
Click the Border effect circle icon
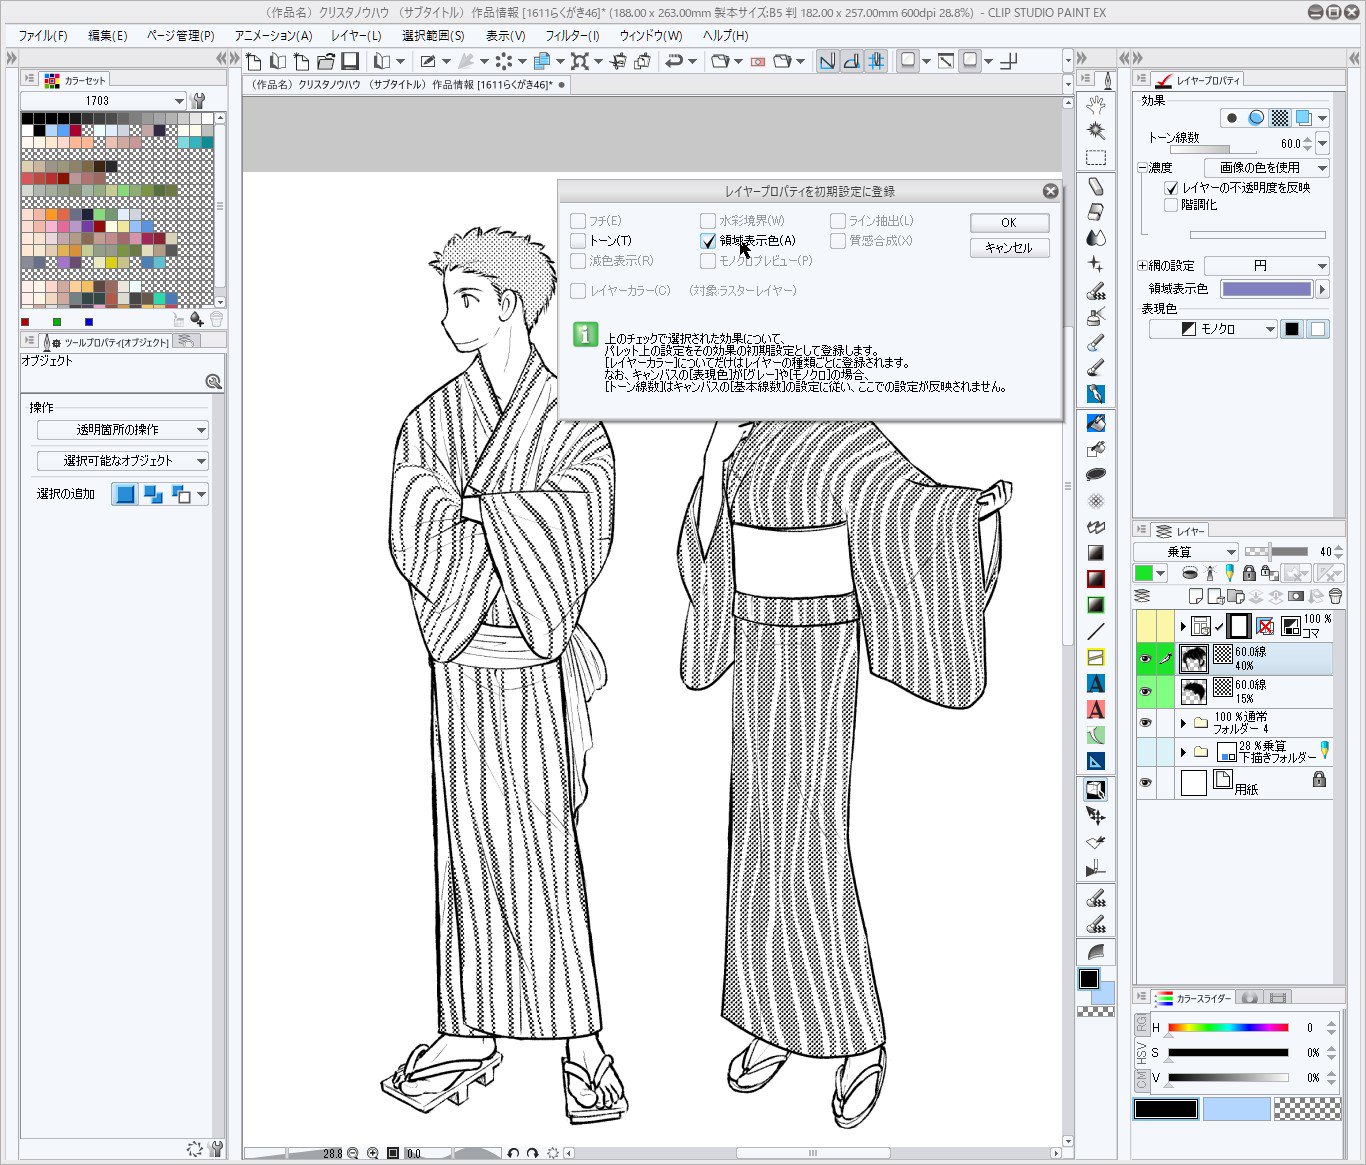click(1232, 117)
